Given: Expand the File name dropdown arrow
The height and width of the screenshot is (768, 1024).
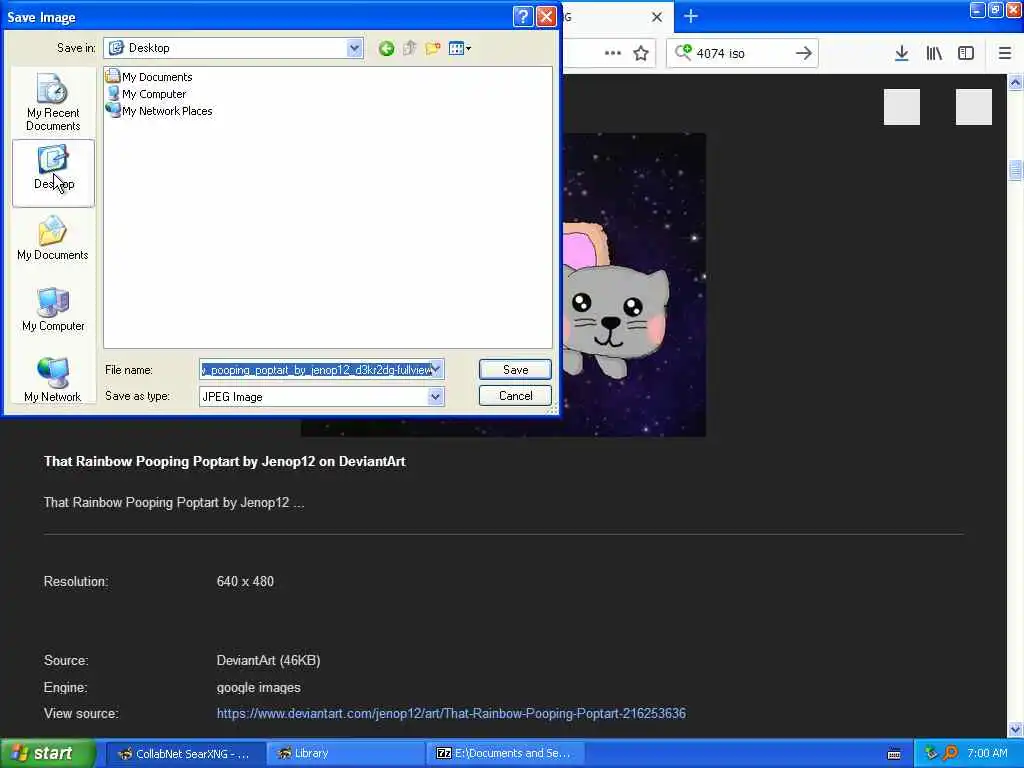Looking at the screenshot, I should pyautogui.click(x=436, y=370).
